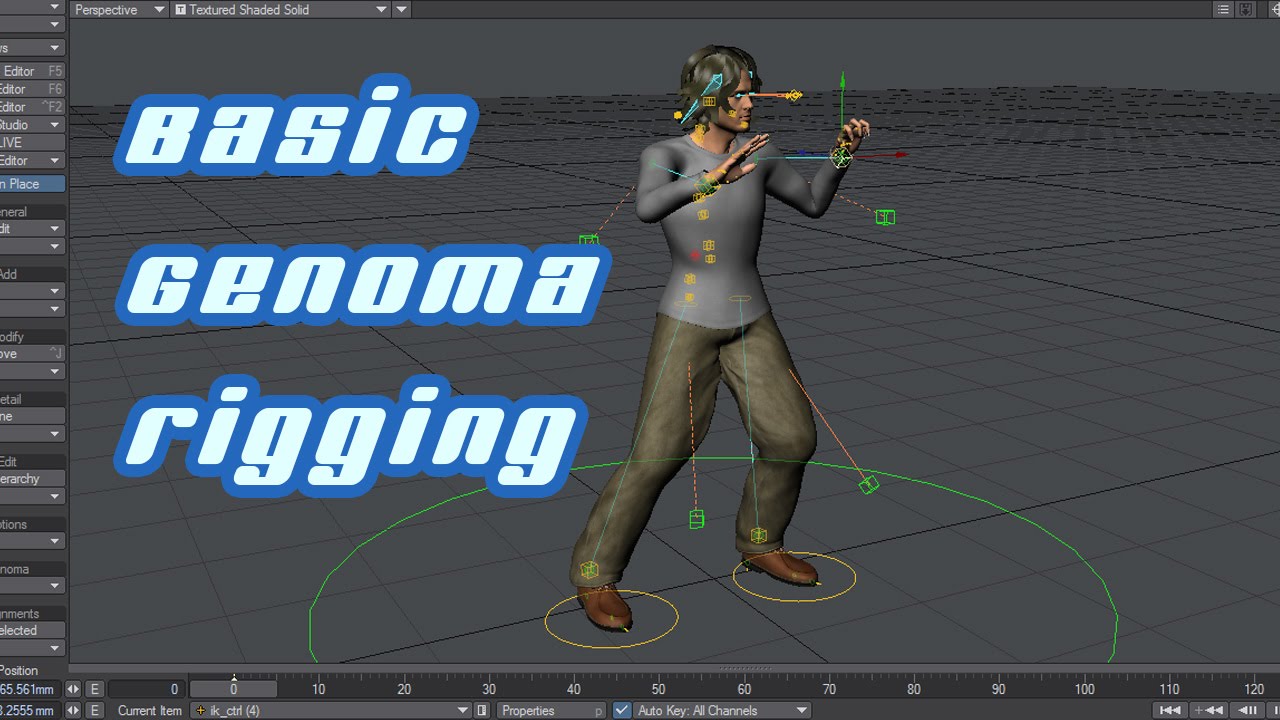Select the orange eye target control
The image size is (1280, 720).
(x=794, y=96)
